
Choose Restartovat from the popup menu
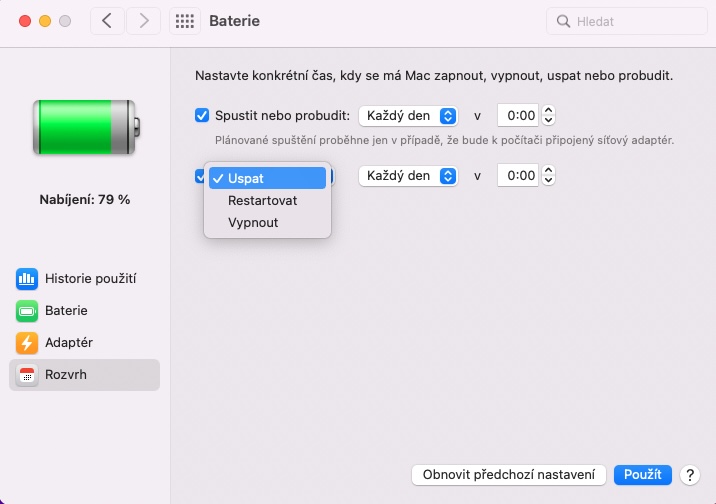coord(262,200)
